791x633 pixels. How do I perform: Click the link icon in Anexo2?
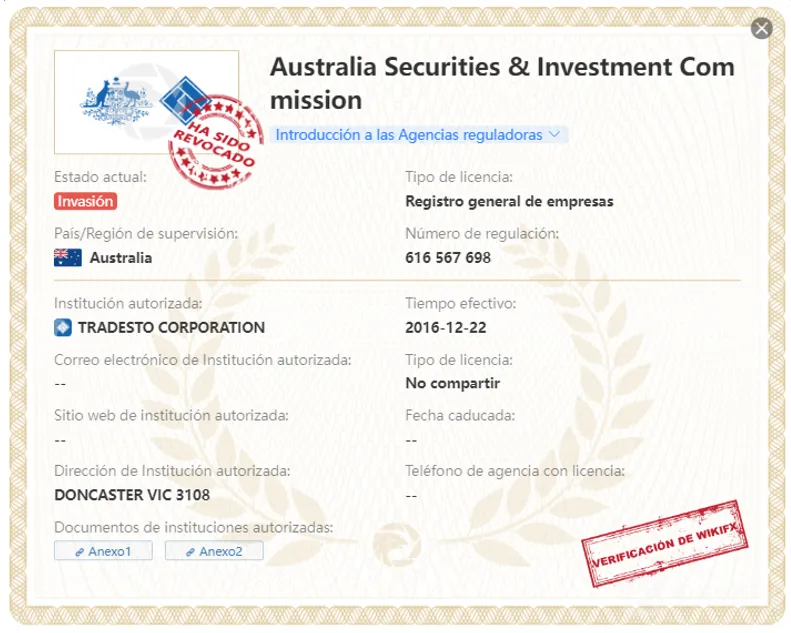190,552
